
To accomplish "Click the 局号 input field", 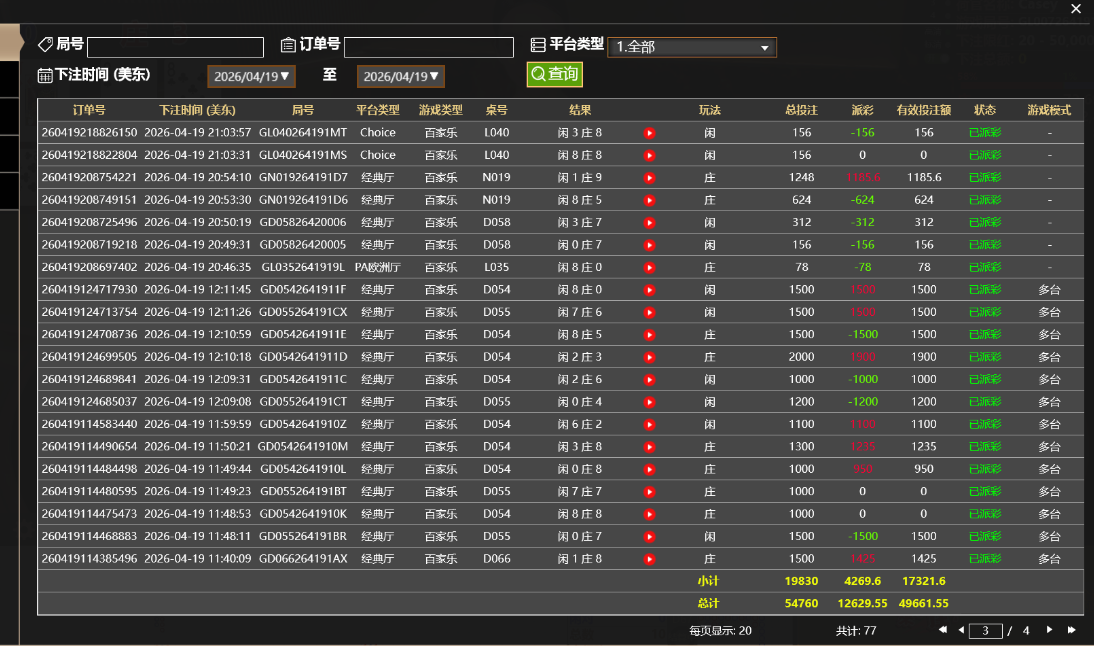I will pos(175,47).
